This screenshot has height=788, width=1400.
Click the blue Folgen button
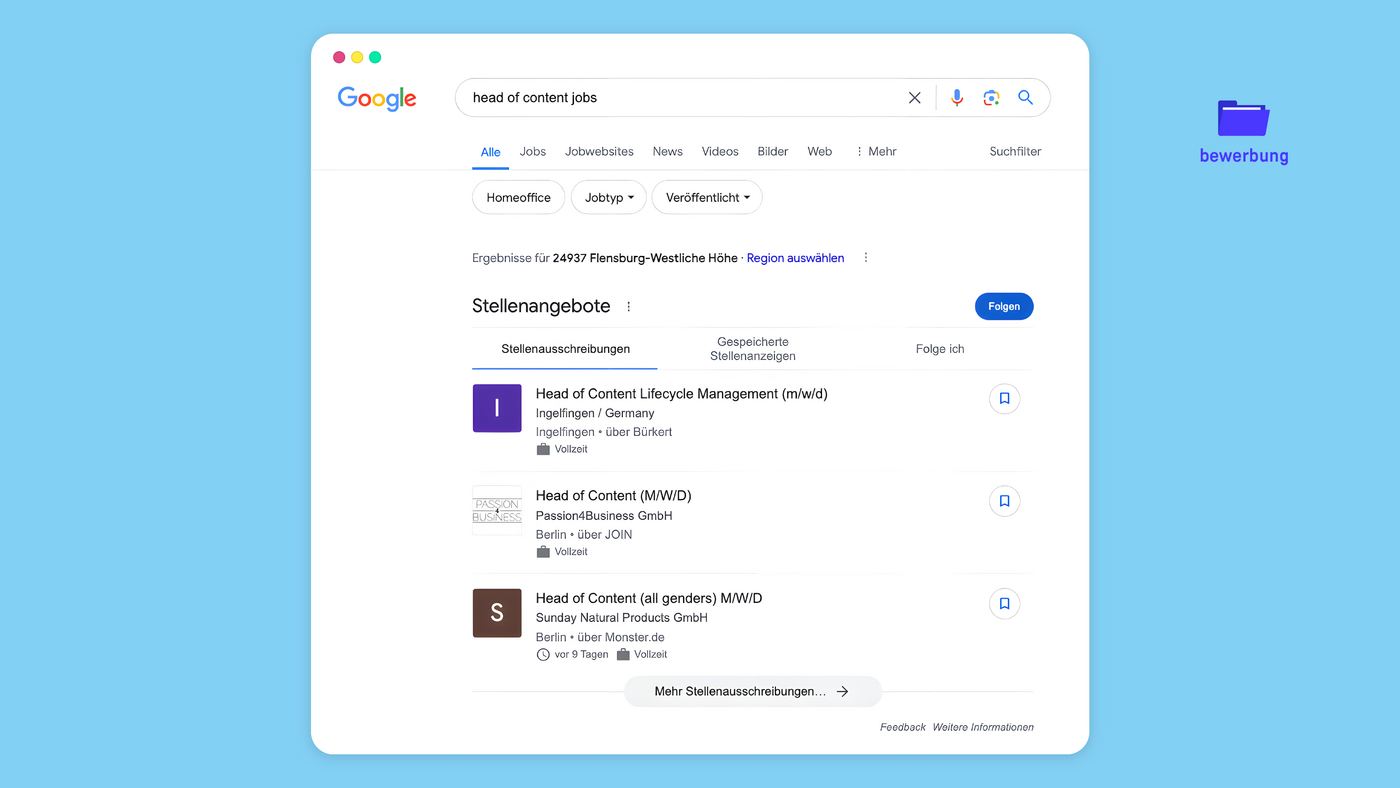click(1004, 307)
